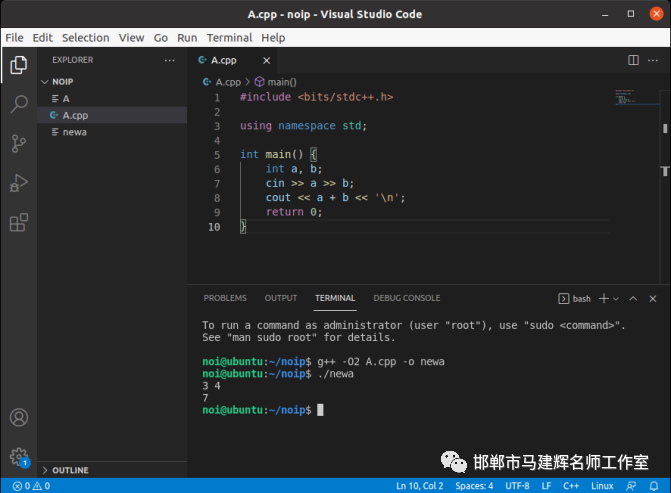Click line number 1 in the gutter
Viewport: 671px width, 493px height.
pos(217,98)
